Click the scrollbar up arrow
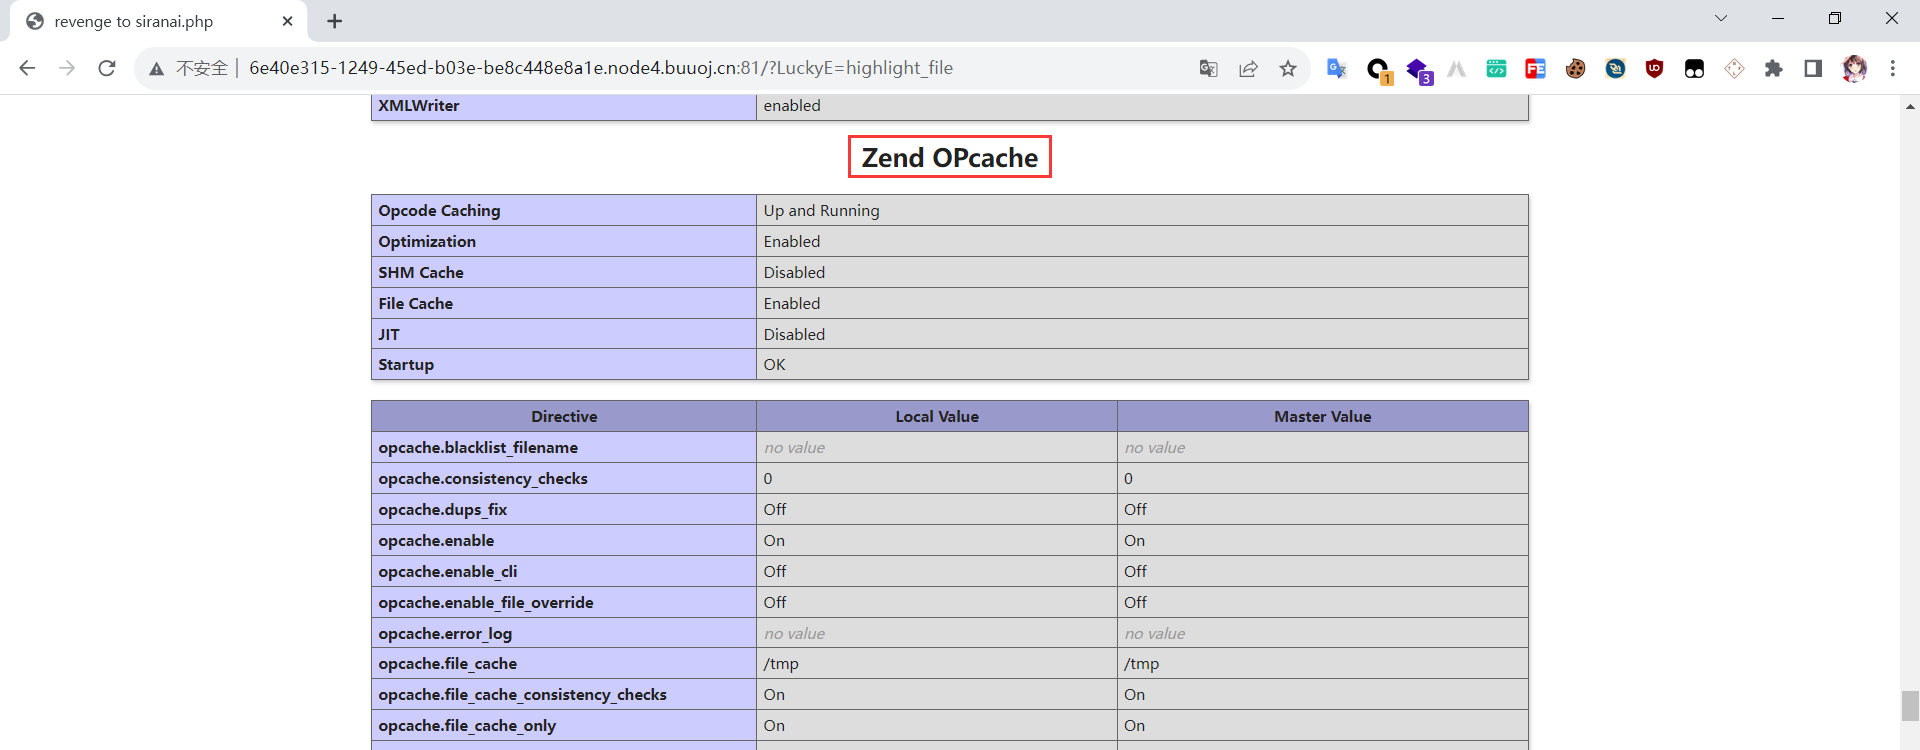The height and width of the screenshot is (750, 1920). tap(1910, 105)
